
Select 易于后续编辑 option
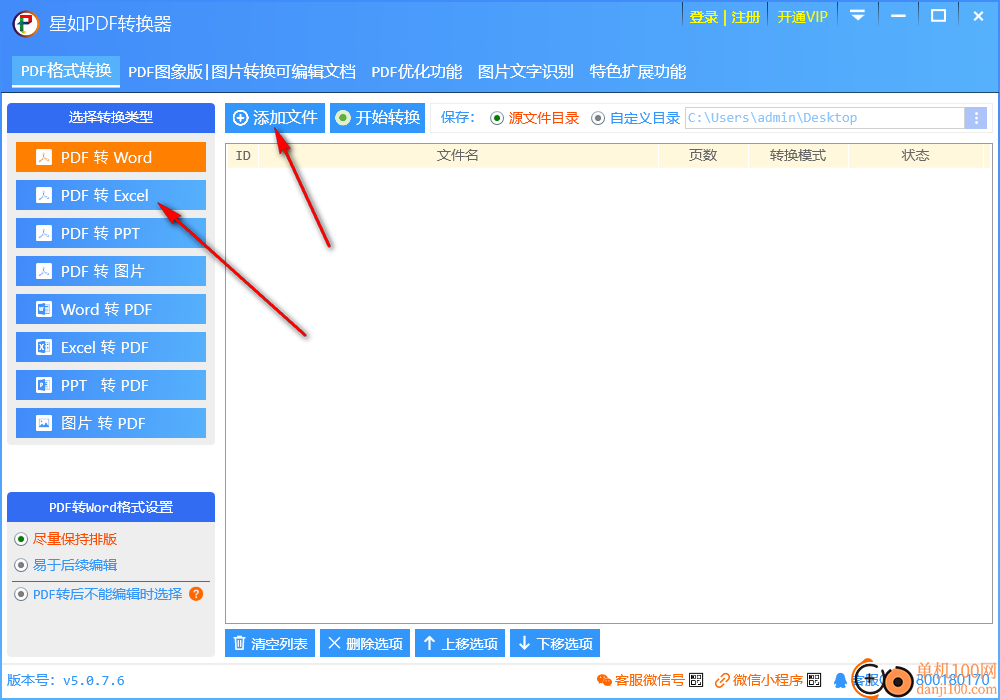coord(66,565)
